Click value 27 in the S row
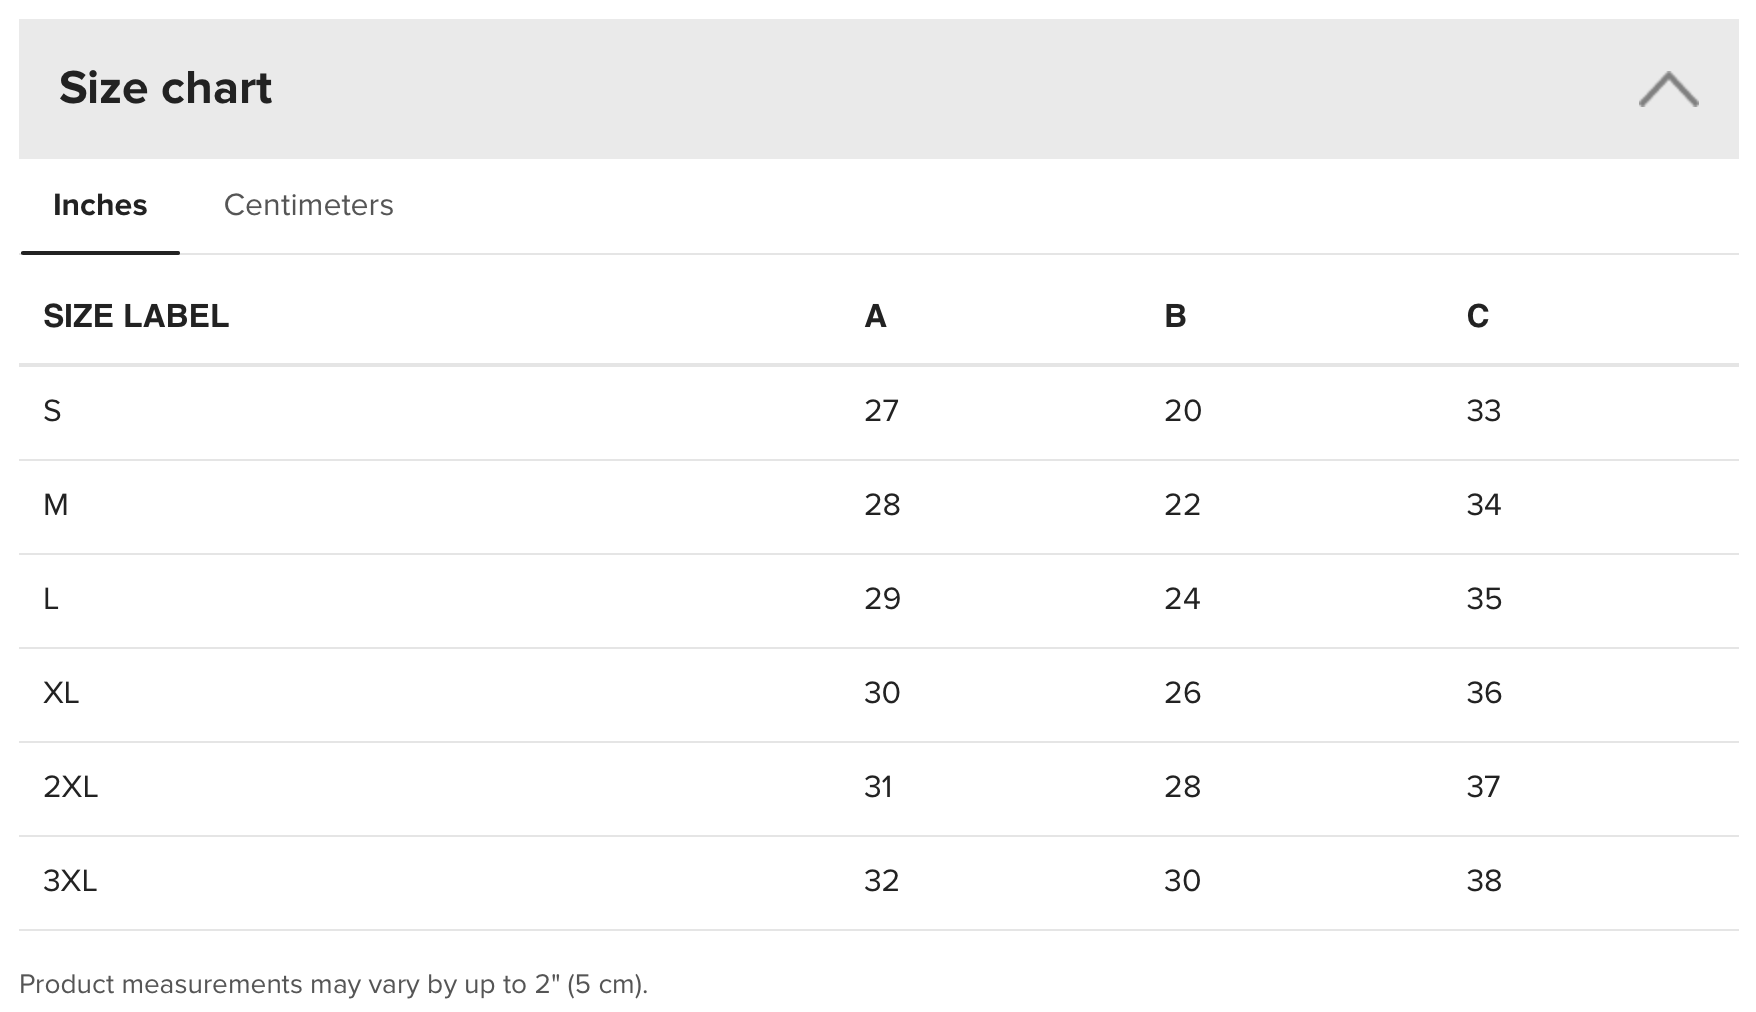 [x=881, y=411]
